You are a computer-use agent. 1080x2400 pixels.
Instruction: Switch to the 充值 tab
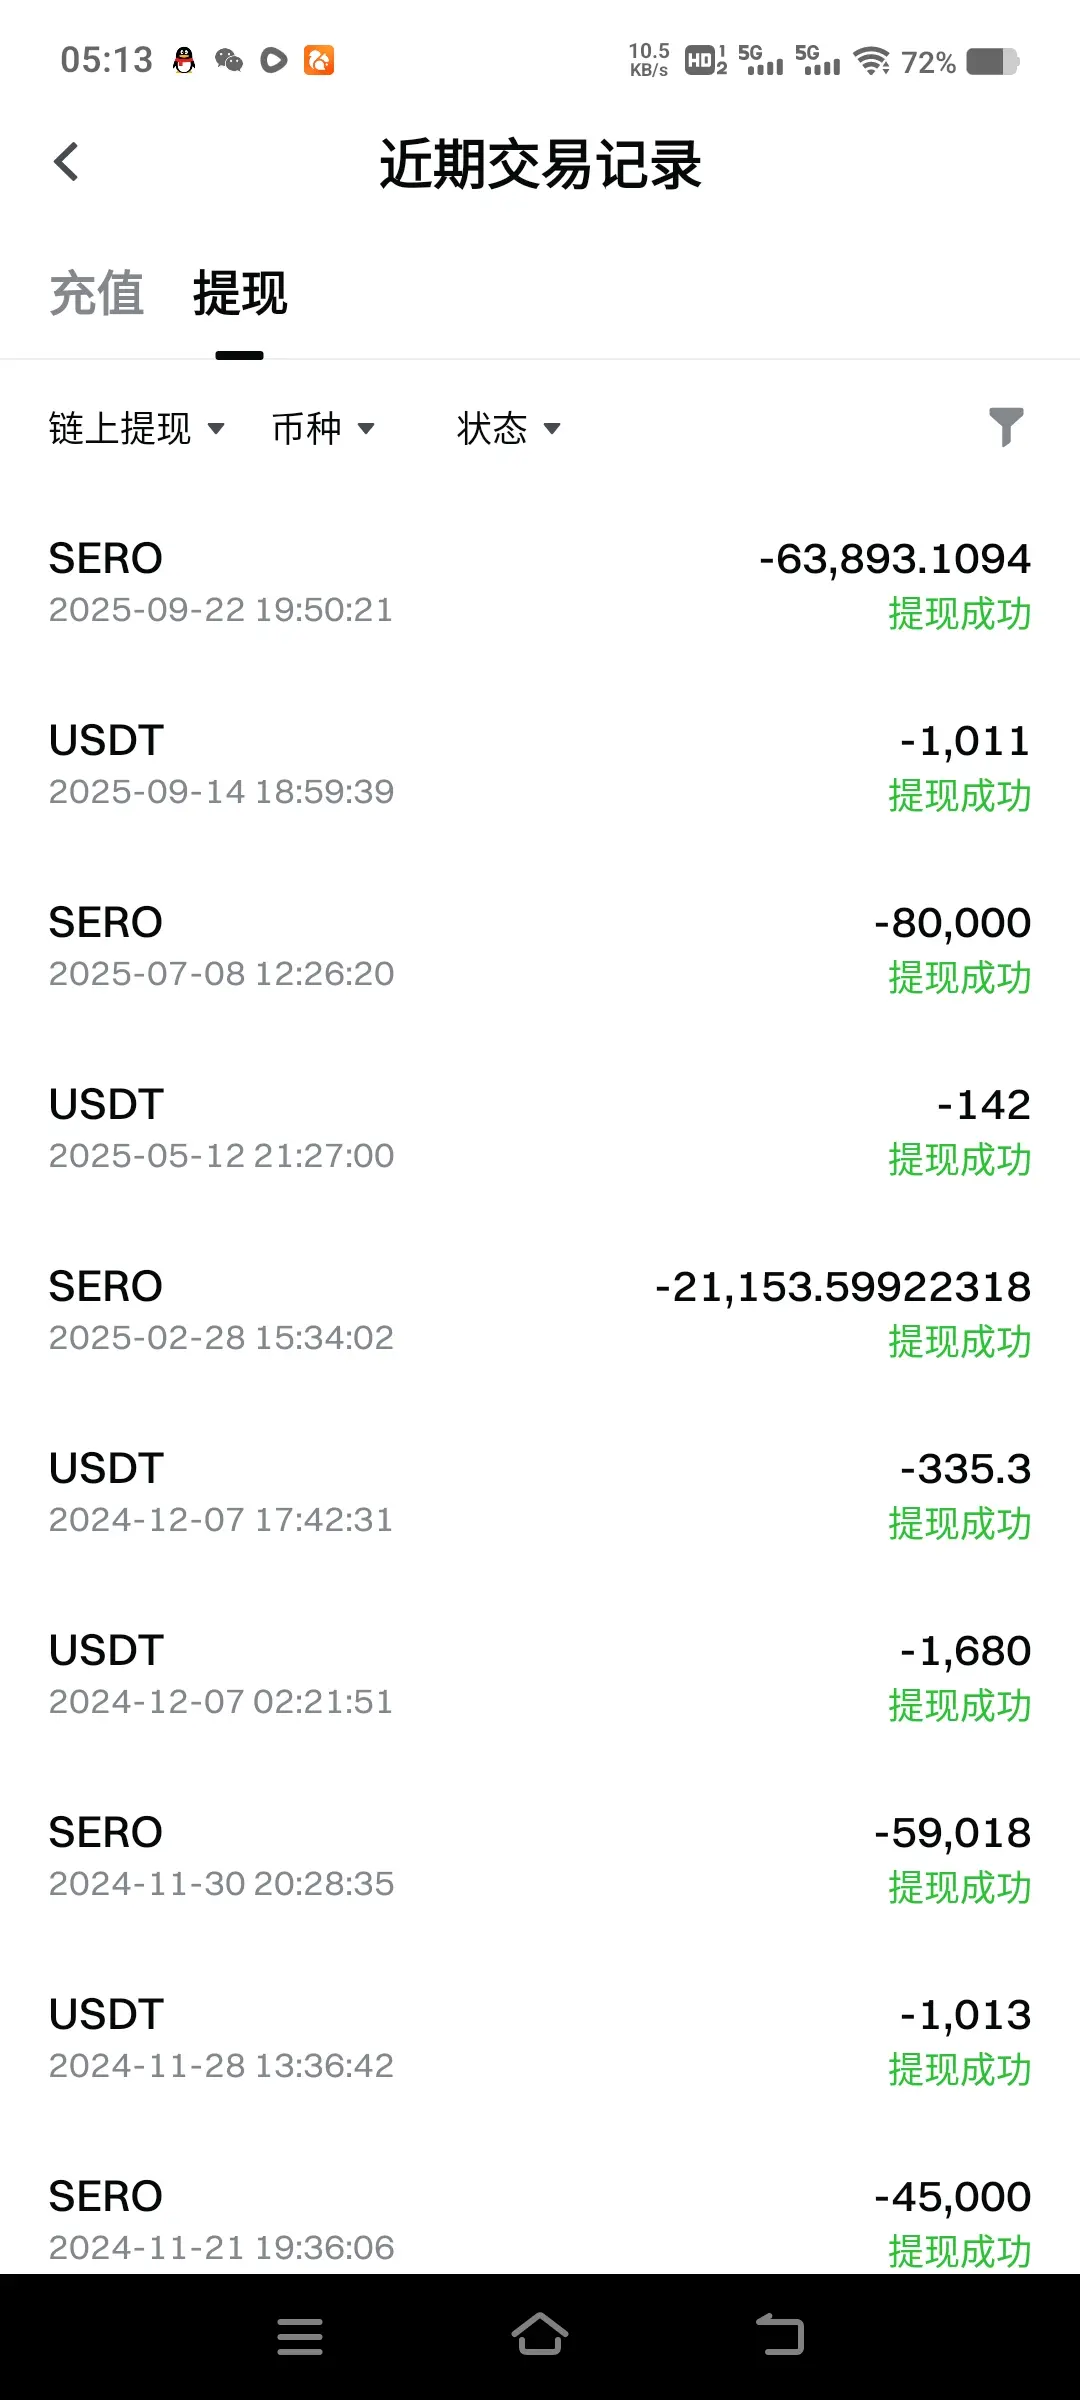[x=97, y=293]
